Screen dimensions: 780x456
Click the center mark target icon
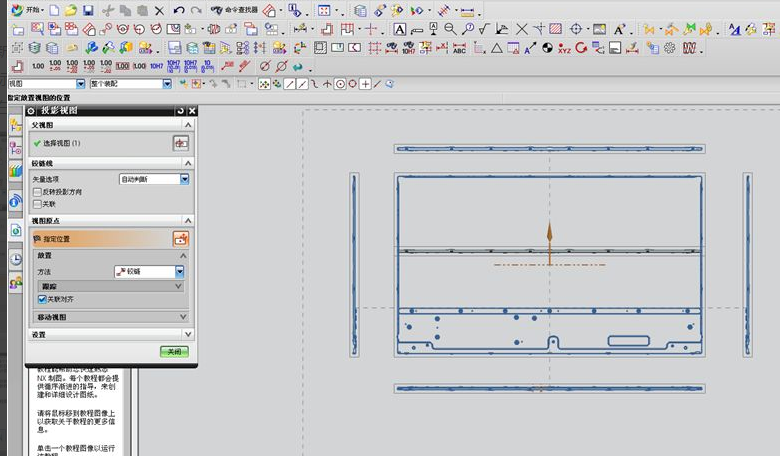[576, 29]
